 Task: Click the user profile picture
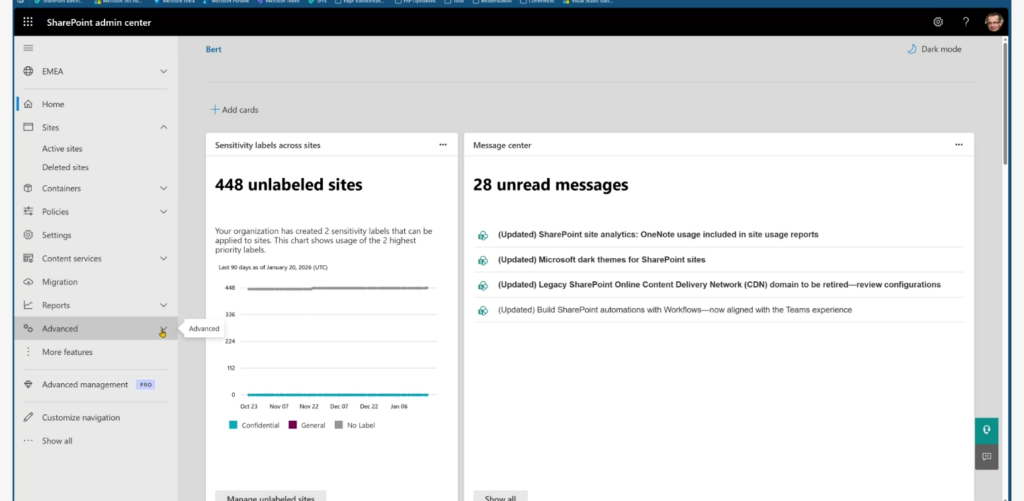click(993, 21)
